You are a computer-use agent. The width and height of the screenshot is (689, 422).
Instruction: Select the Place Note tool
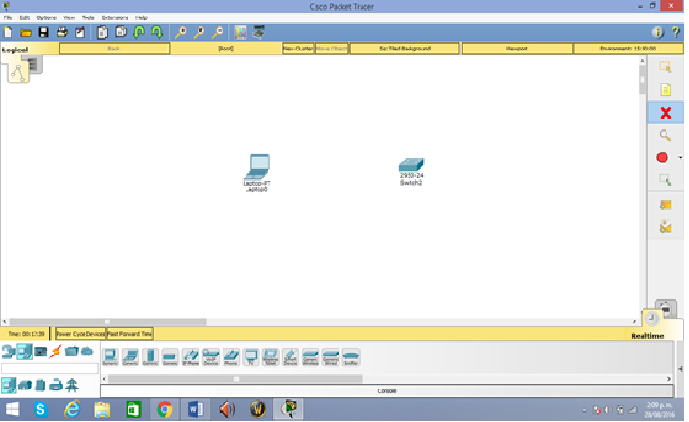pos(665,90)
